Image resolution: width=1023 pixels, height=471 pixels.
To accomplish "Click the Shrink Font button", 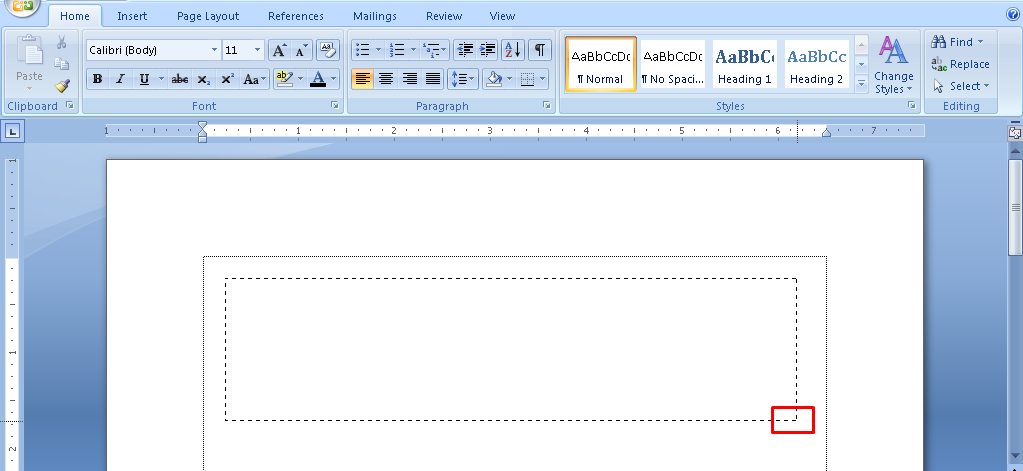I will (301, 50).
